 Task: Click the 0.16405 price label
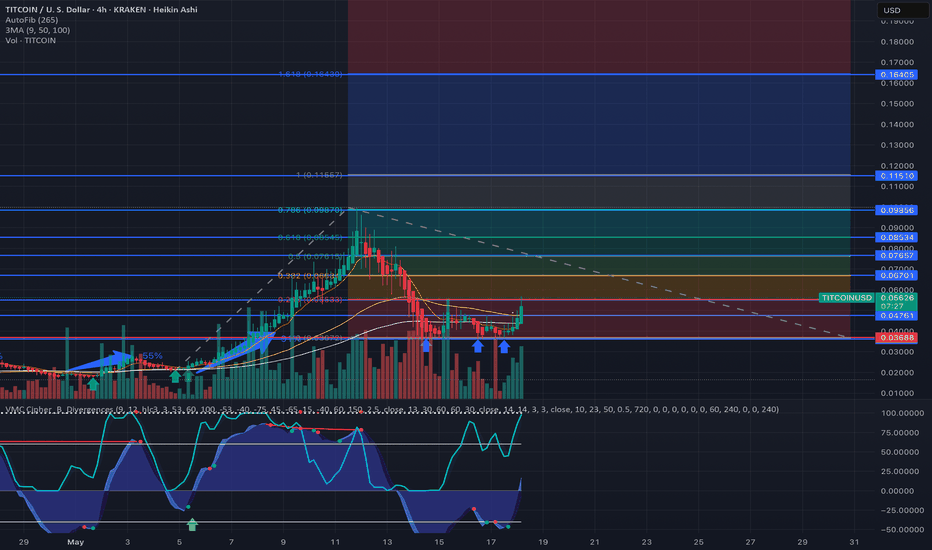(896, 75)
